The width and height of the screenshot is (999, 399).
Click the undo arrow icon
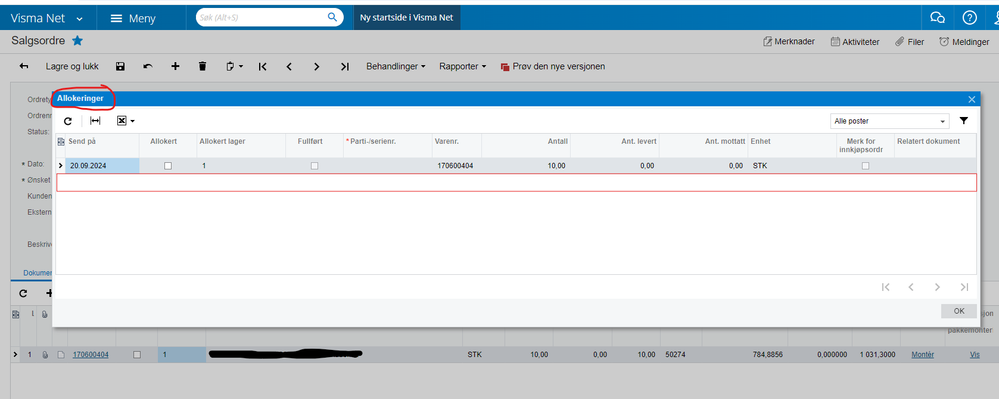[148, 66]
